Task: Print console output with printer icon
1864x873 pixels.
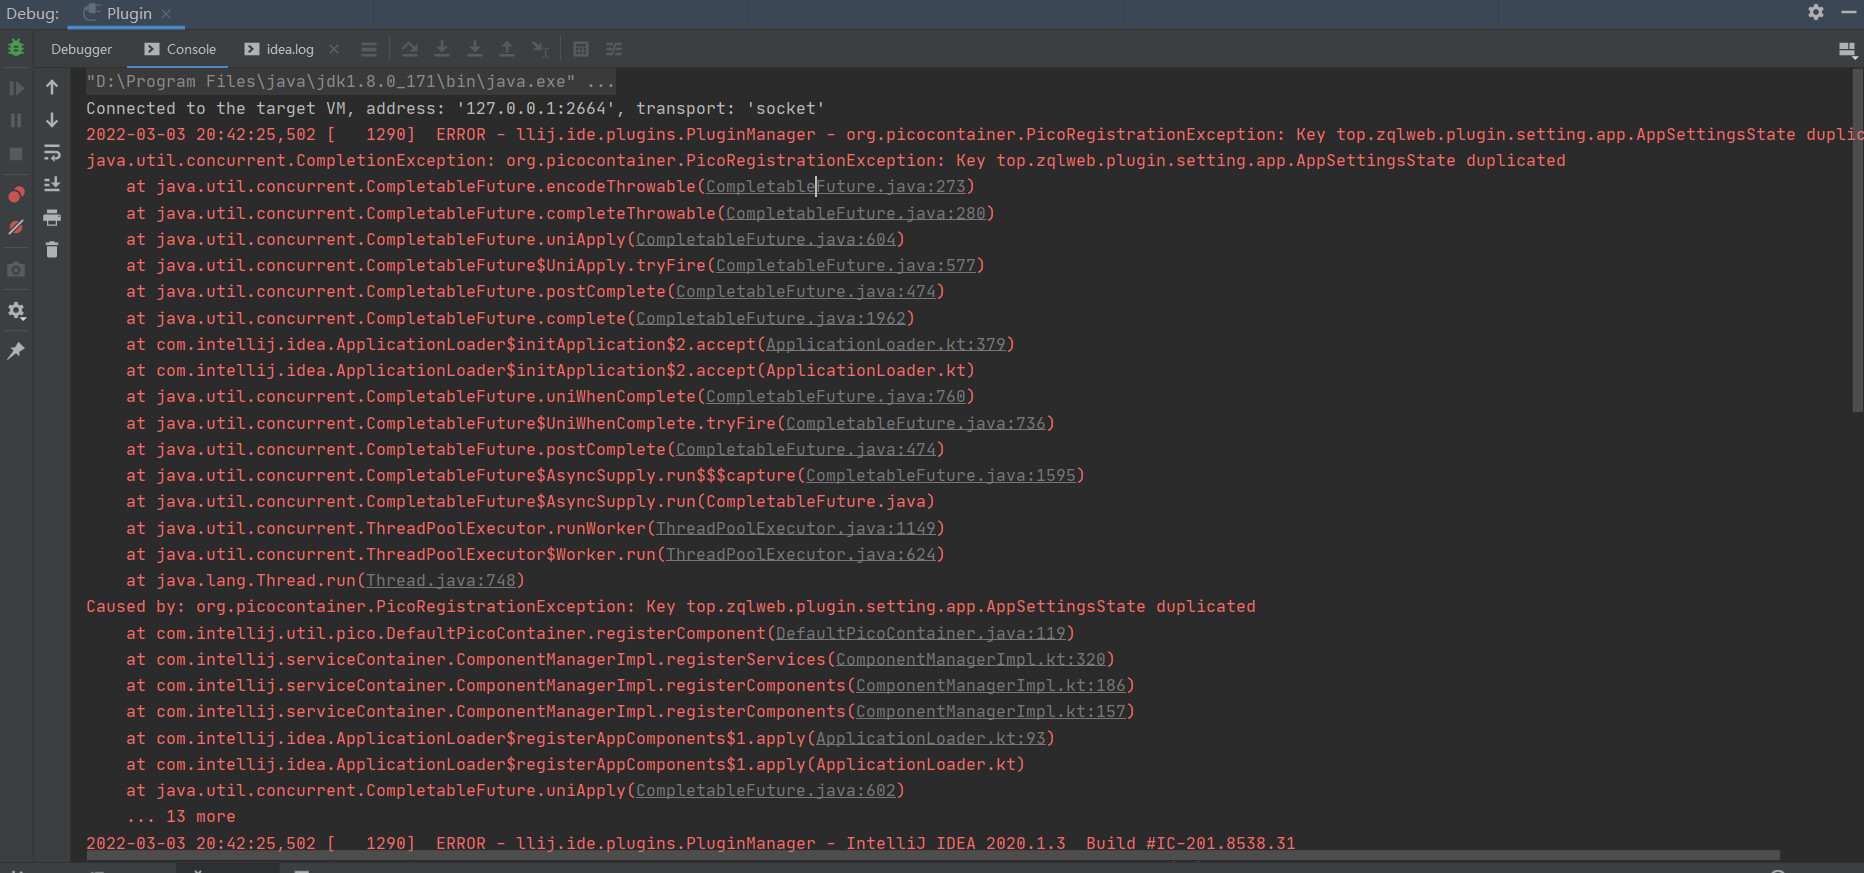Action: (x=52, y=218)
